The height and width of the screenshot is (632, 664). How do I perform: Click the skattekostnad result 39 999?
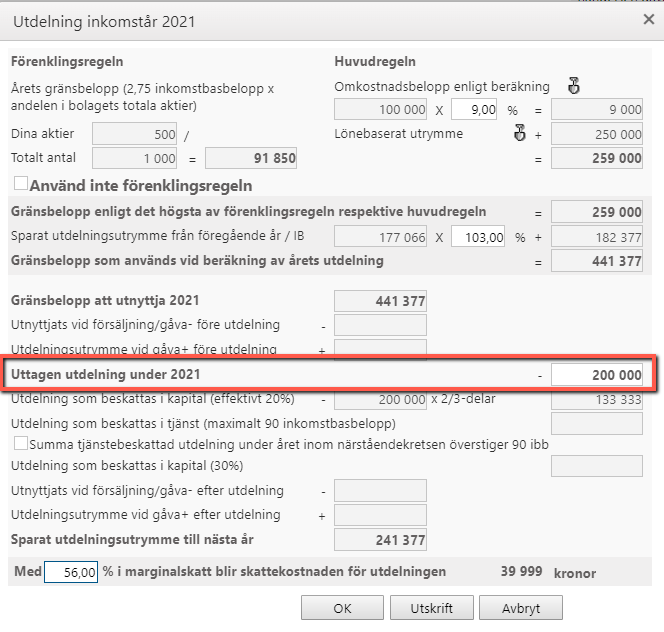pos(522,571)
